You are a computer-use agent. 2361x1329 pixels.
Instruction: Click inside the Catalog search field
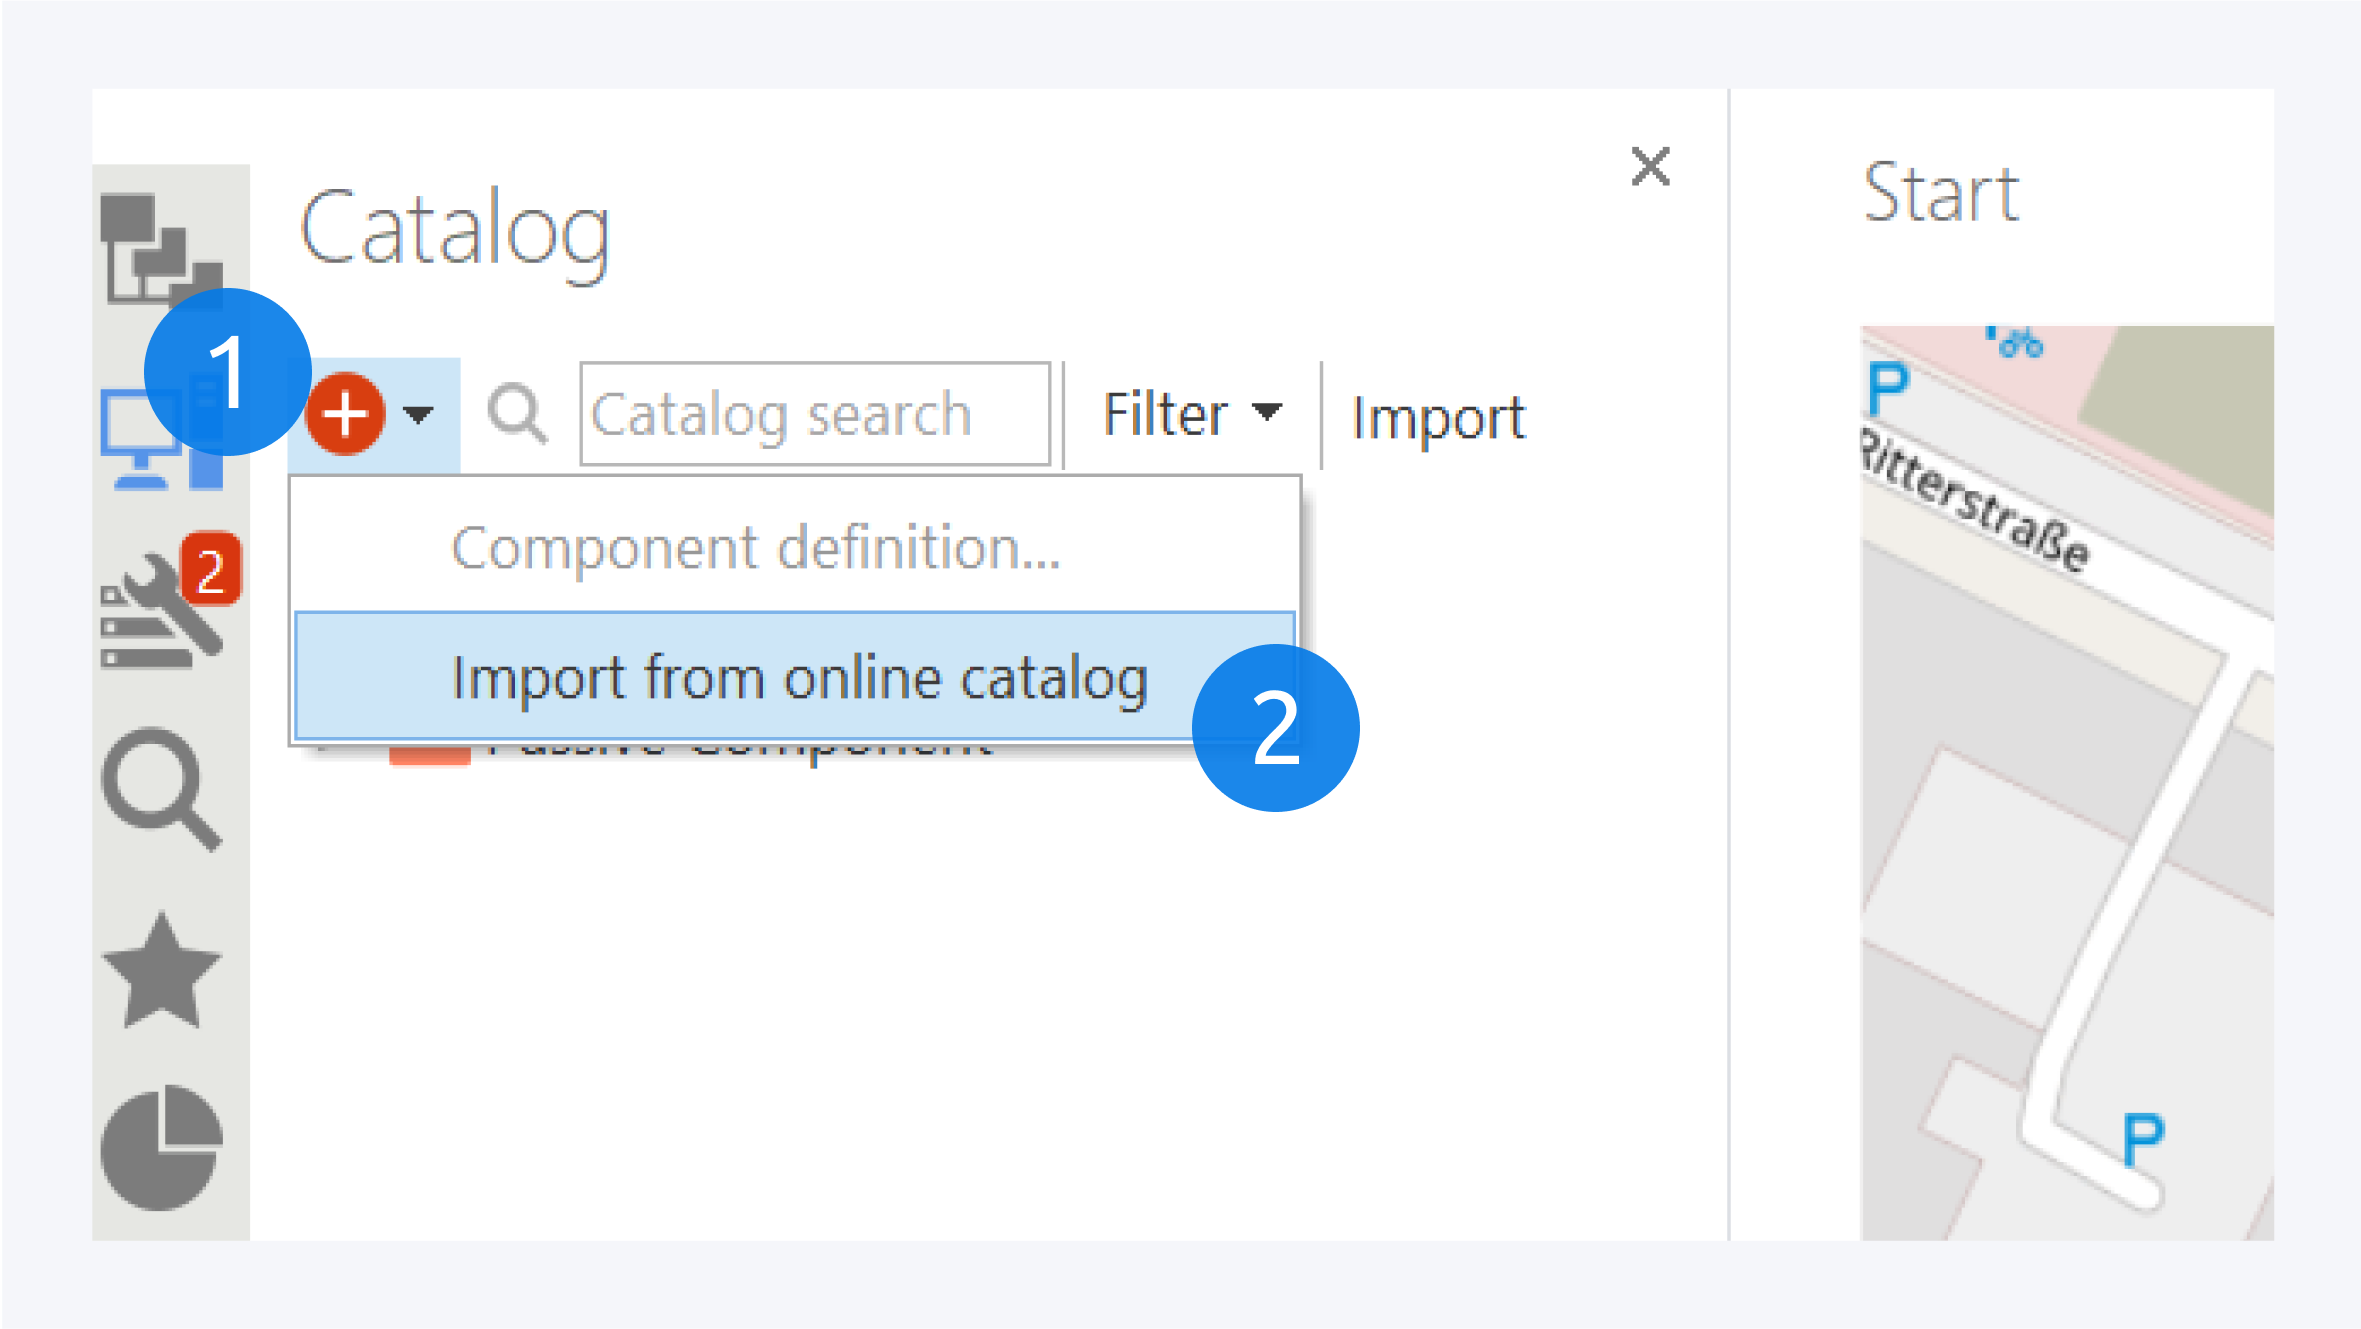coord(815,414)
